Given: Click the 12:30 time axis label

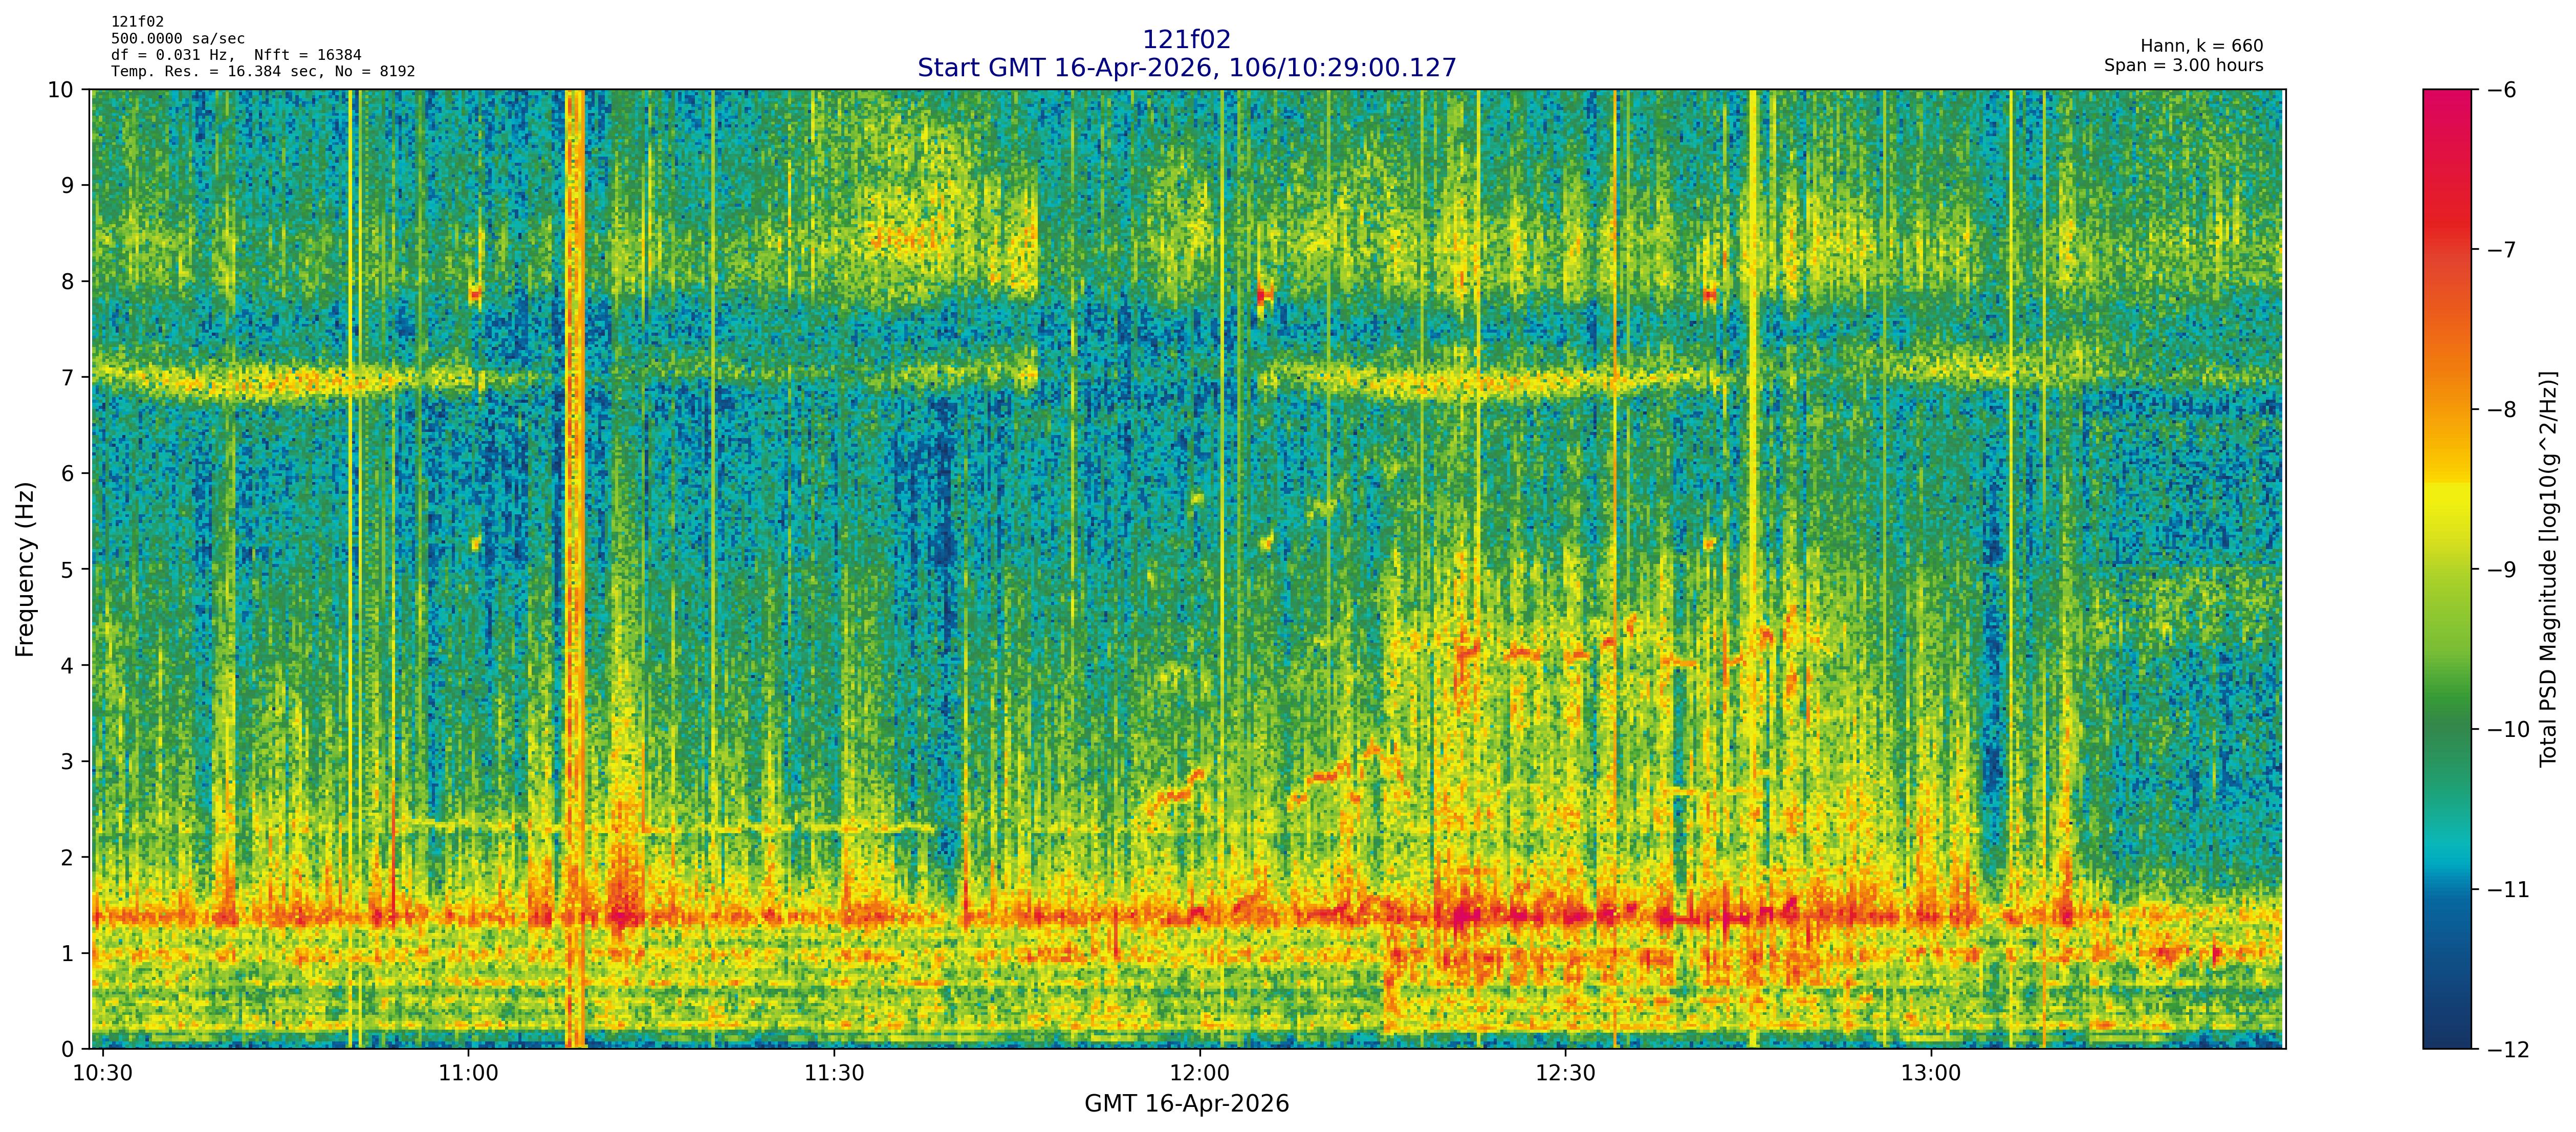Looking at the screenshot, I should coord(1565,1074).
